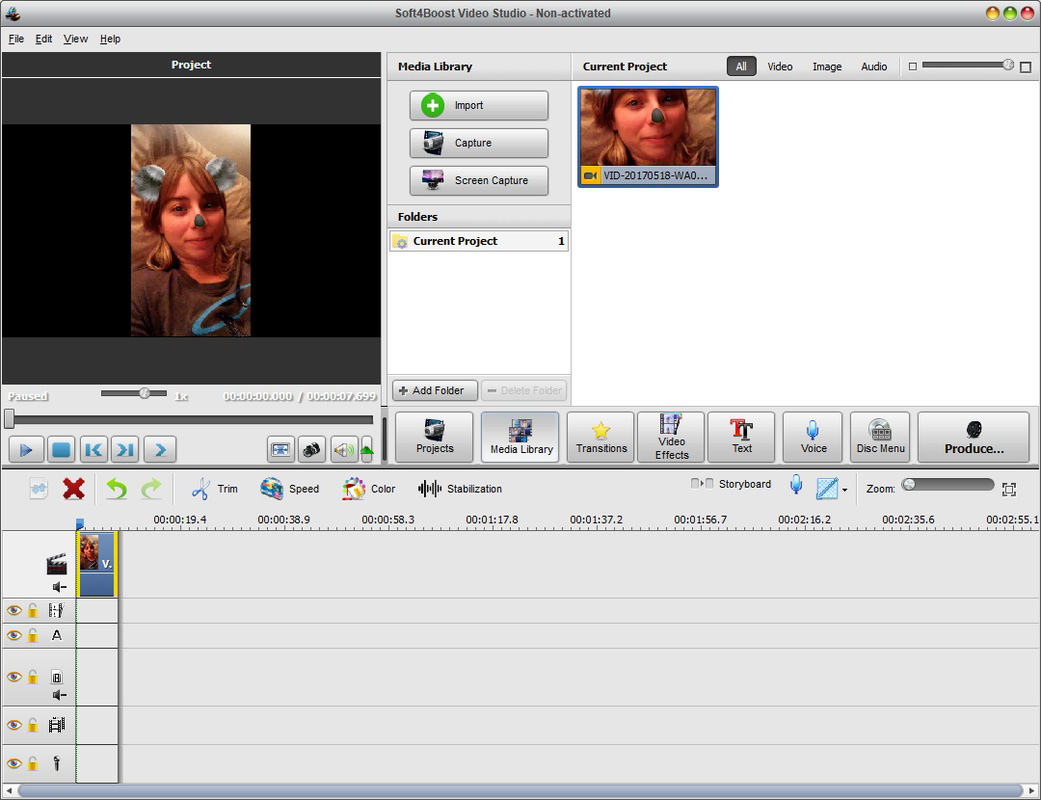This screenshot has width=1041, height=800.
Task: Click the Import button
Action: (x=479, y=106)
